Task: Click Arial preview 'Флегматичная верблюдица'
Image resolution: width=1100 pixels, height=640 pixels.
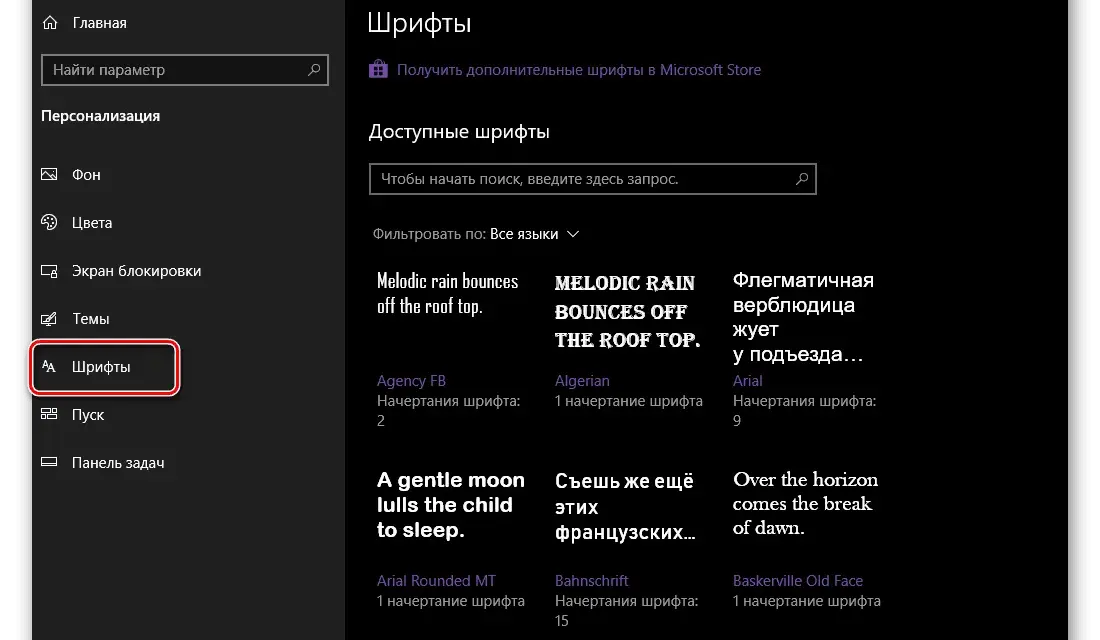Action: coord(803,317)
